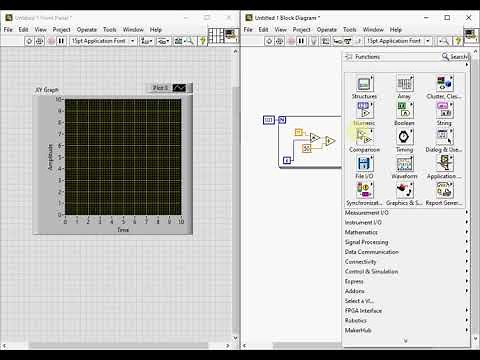The image size is (480, 360).
Task: Open the Report Generation palette
Action: [x=444, y=191]
